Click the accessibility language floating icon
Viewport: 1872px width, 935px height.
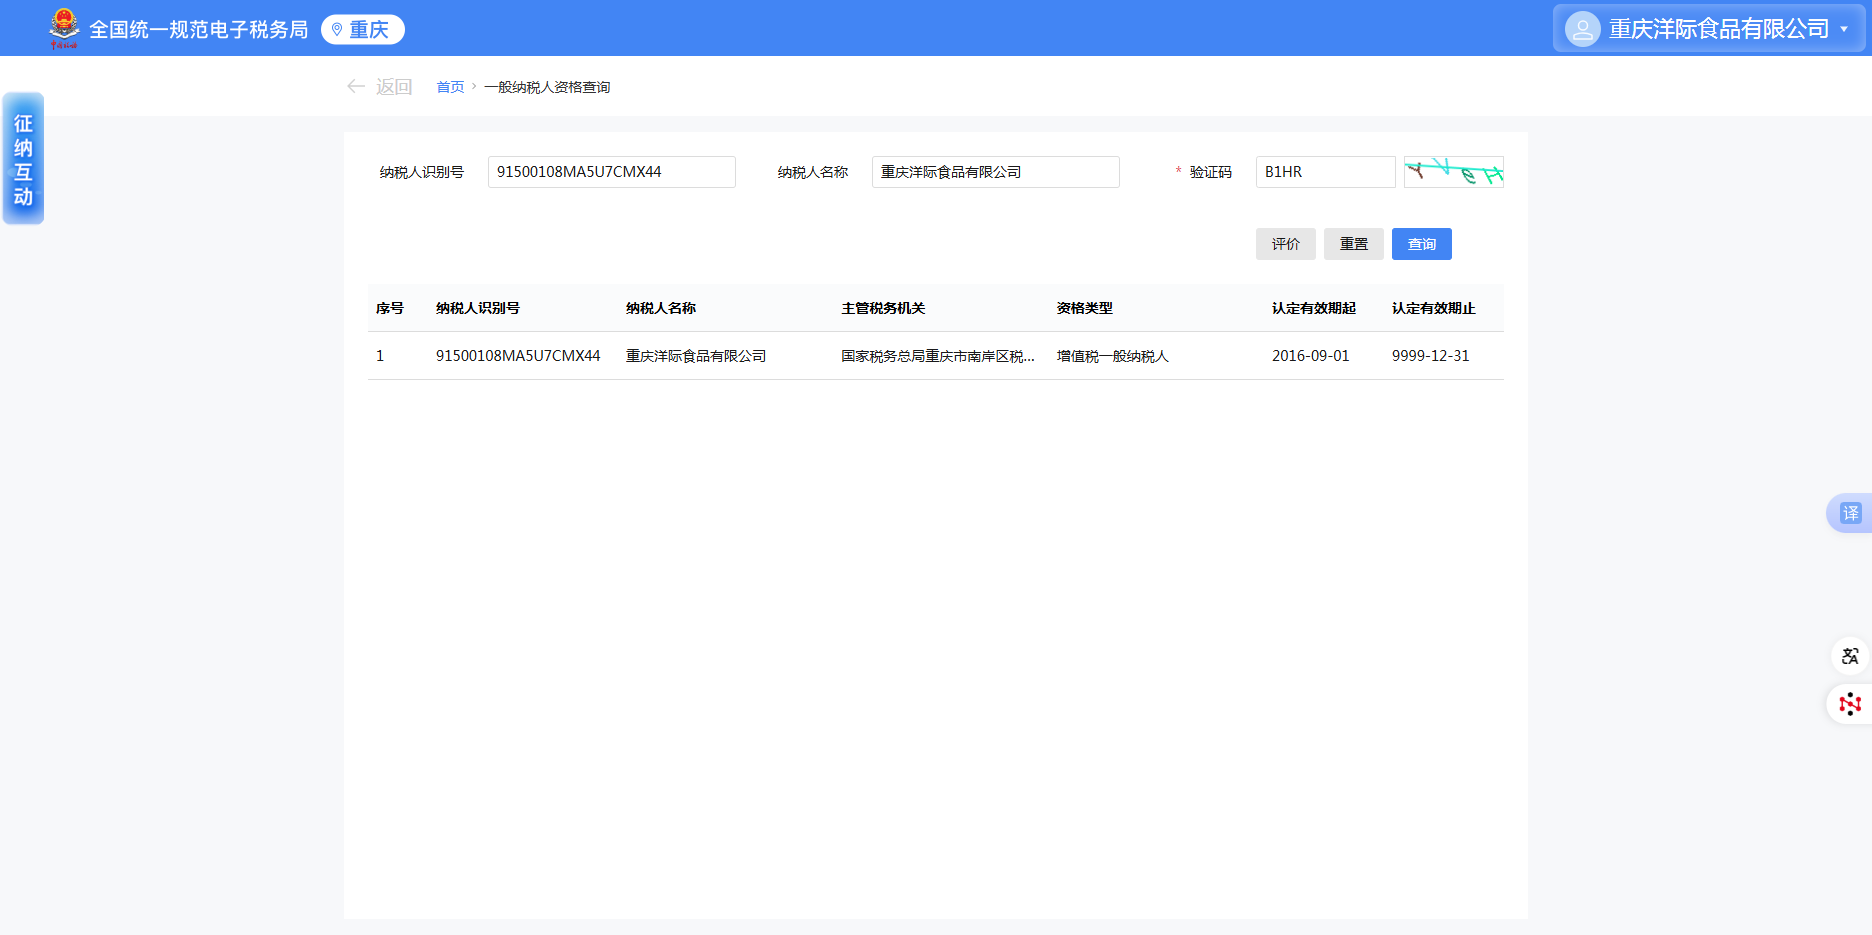(x=1850, y=656)
